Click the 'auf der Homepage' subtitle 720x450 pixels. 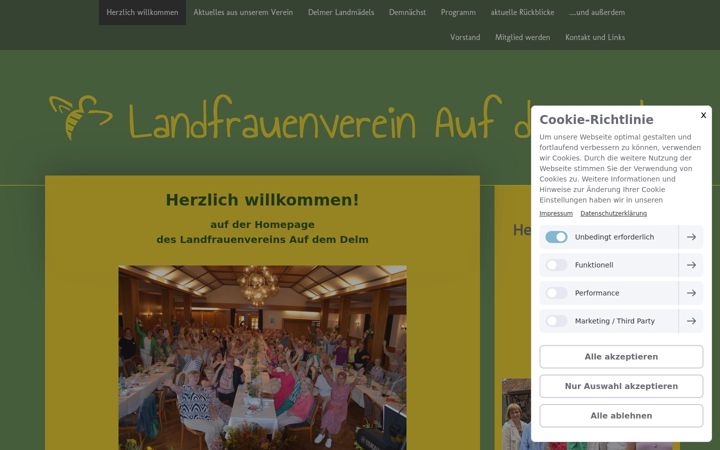(262, 225)
